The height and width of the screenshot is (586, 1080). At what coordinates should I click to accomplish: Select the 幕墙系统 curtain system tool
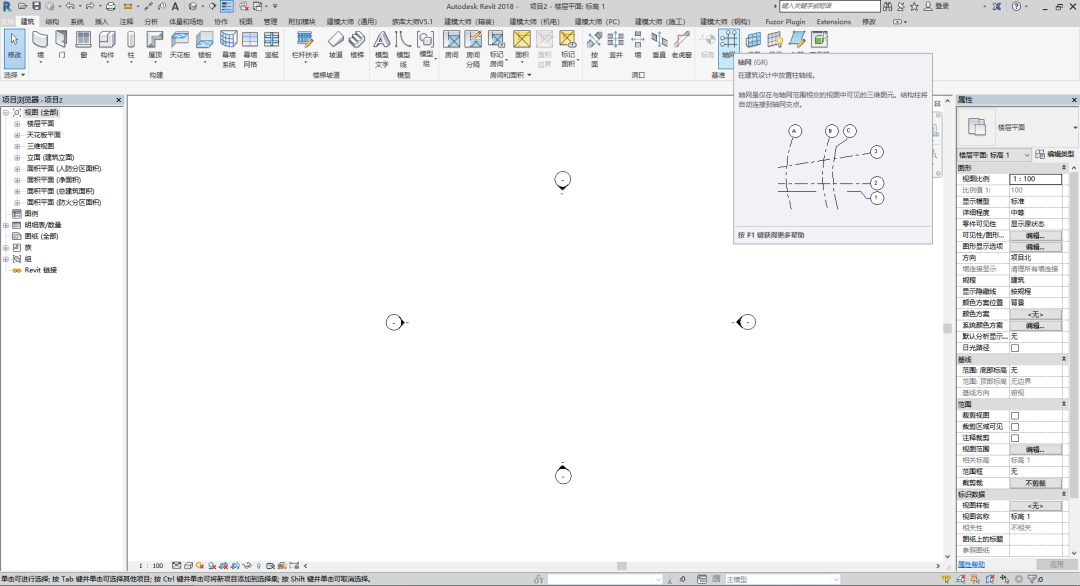pyautogui.click(x=229, y=49)
